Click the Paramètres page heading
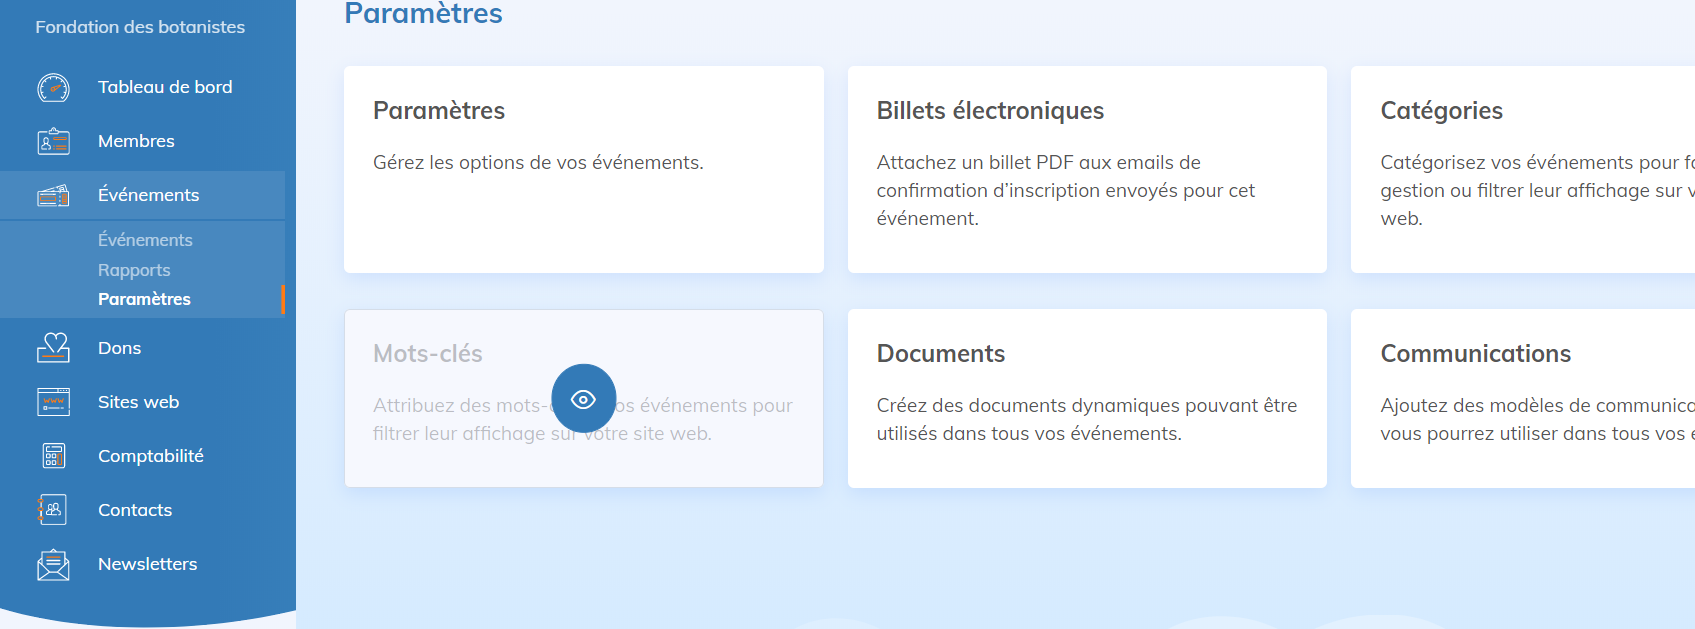Image resolution: width=1695 pixels, height=629 pixels. pos(423,14)
